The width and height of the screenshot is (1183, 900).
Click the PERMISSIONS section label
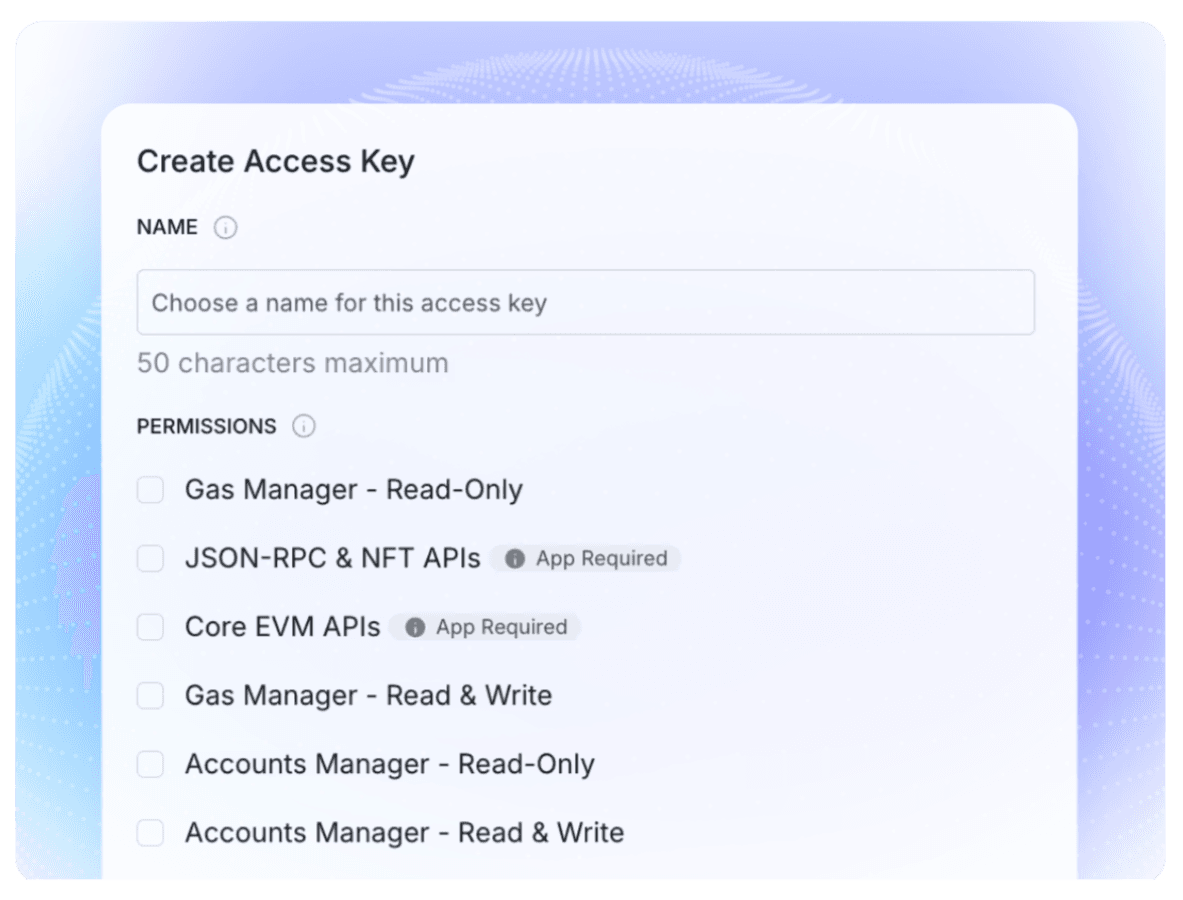tap(206, 427)
